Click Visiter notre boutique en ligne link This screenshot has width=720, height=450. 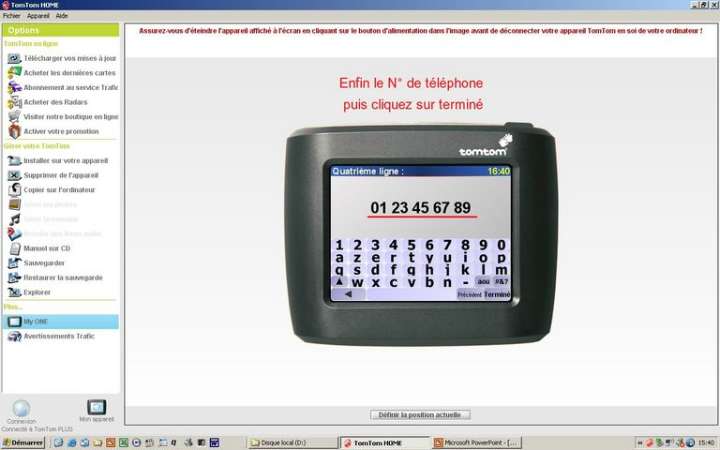pos(71,117)
